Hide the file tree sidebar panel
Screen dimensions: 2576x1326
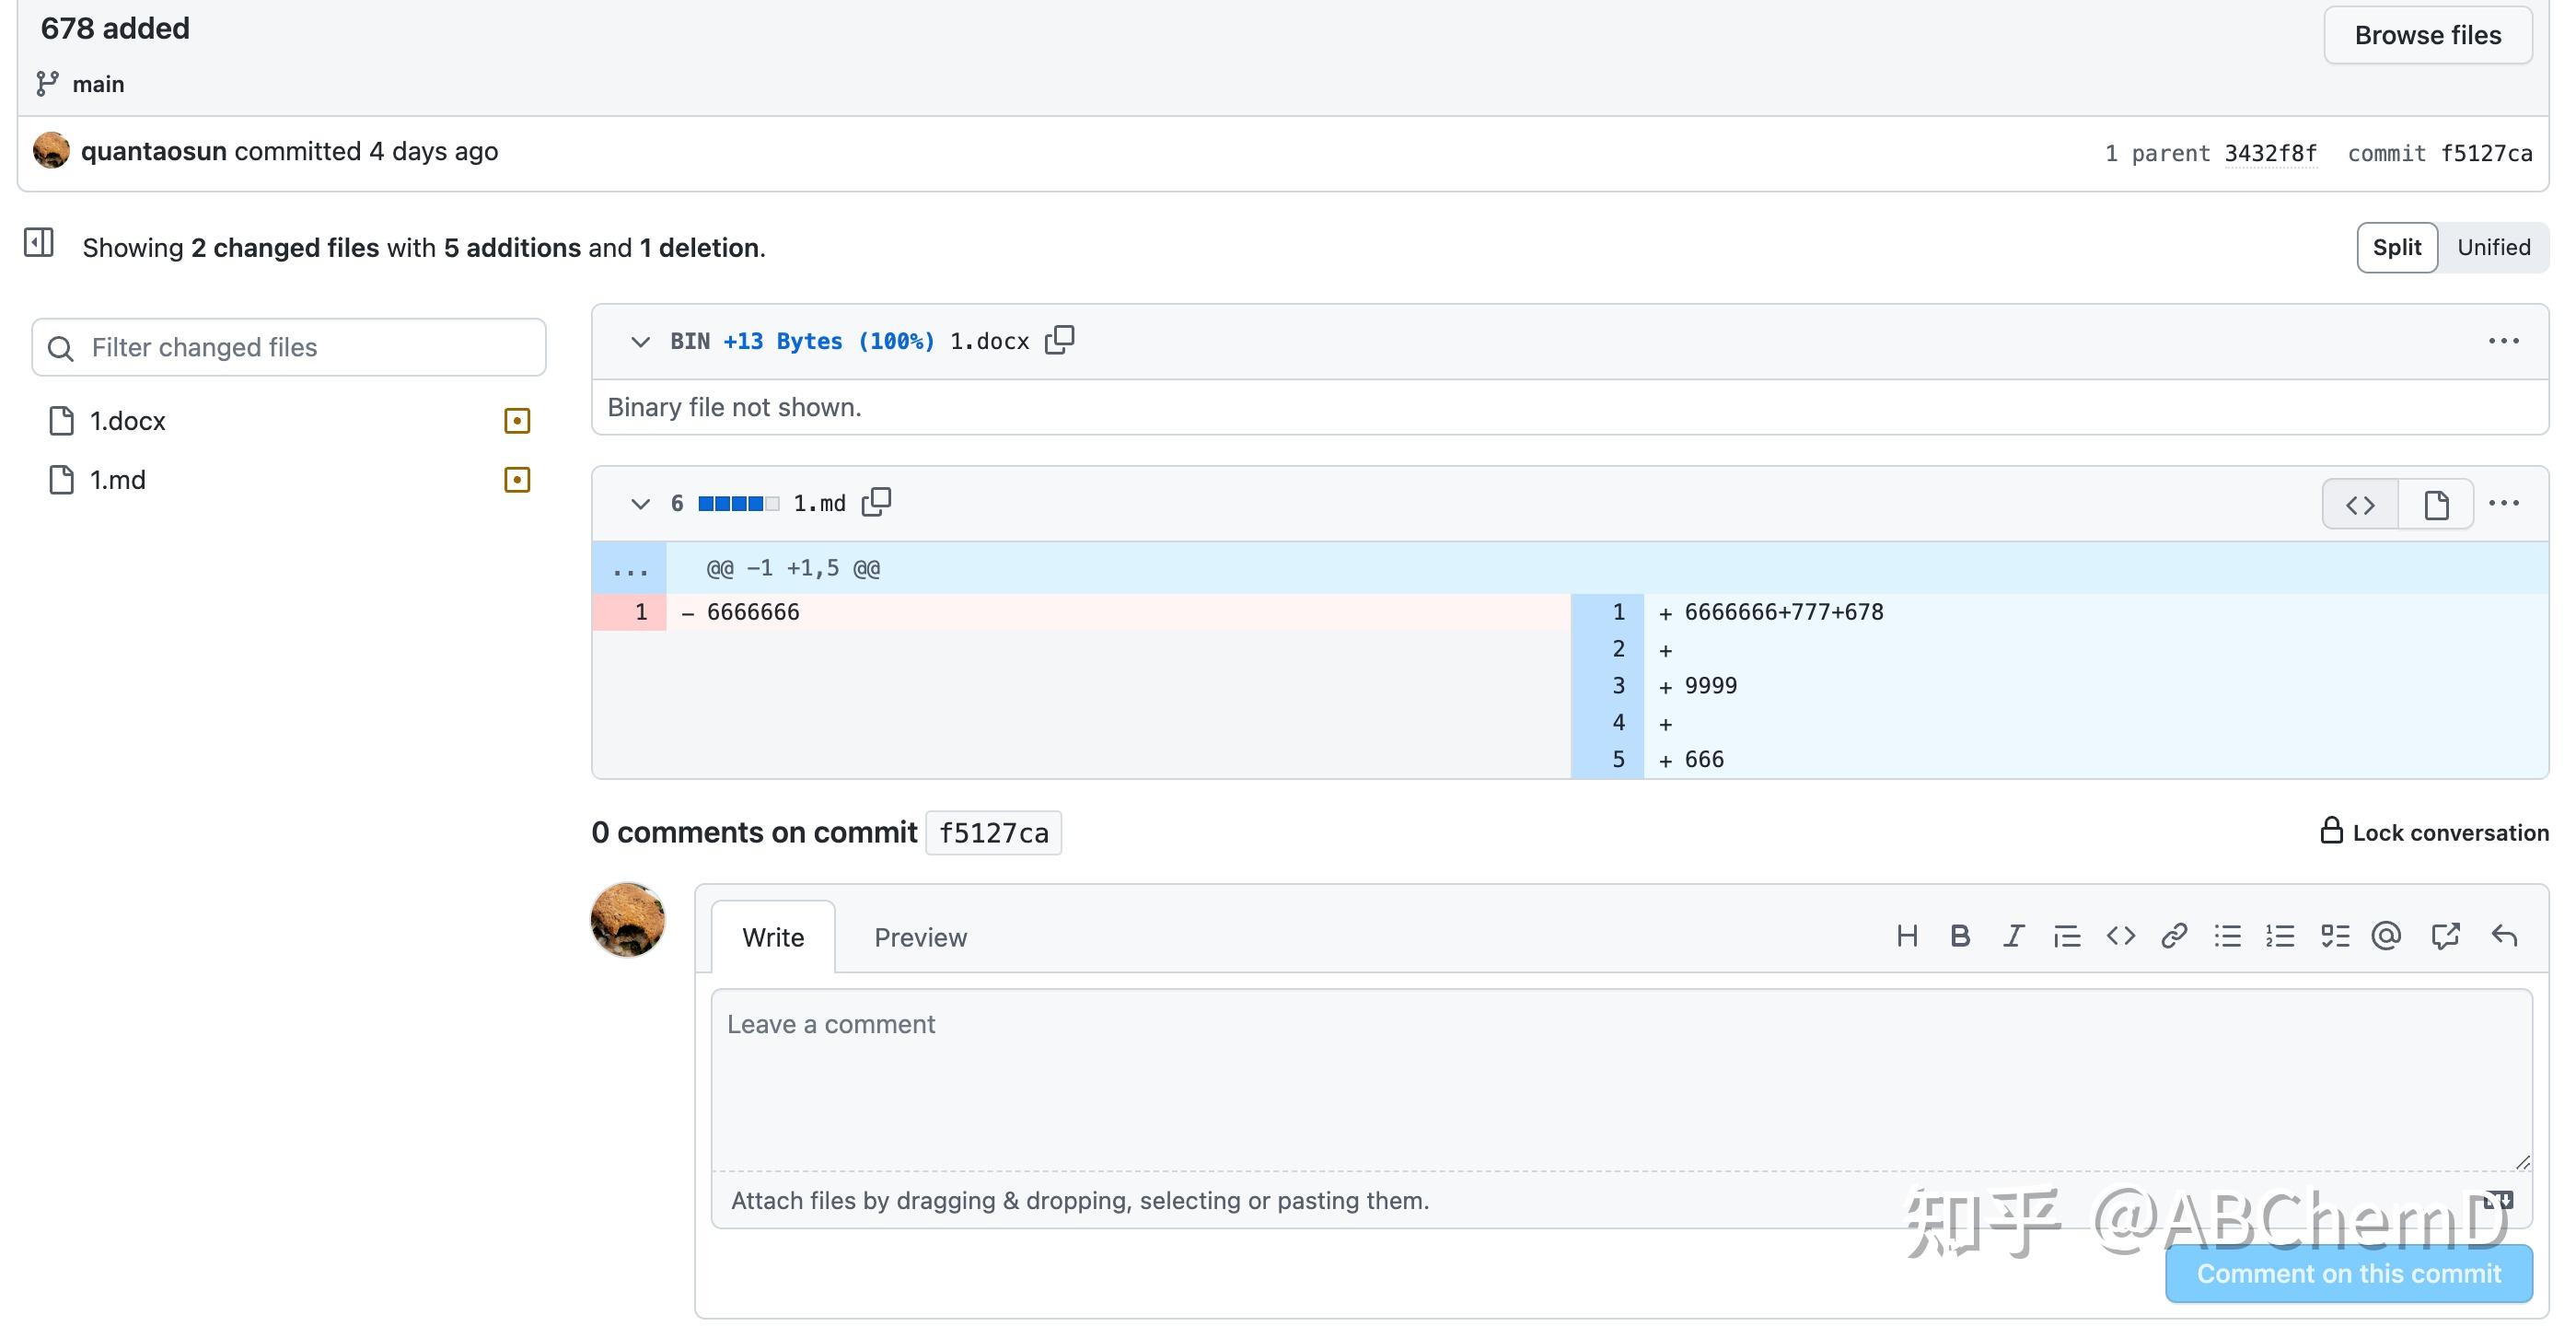pos(39,243)
